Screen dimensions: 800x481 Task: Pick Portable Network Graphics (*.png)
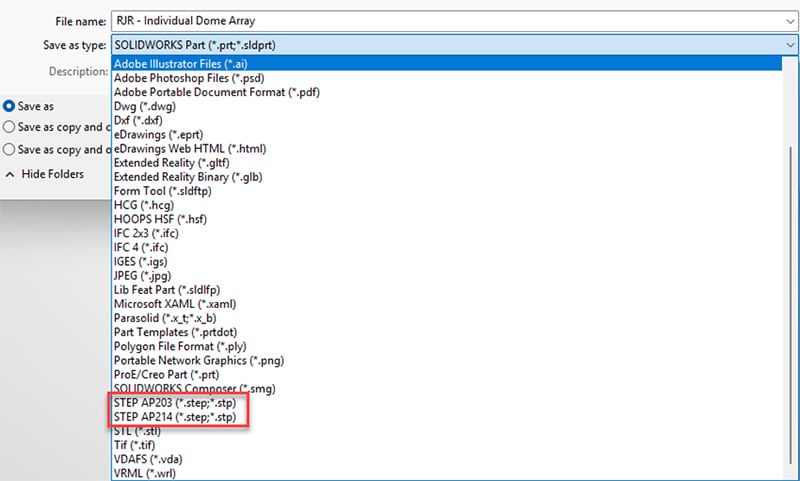[x=446, y=360]
